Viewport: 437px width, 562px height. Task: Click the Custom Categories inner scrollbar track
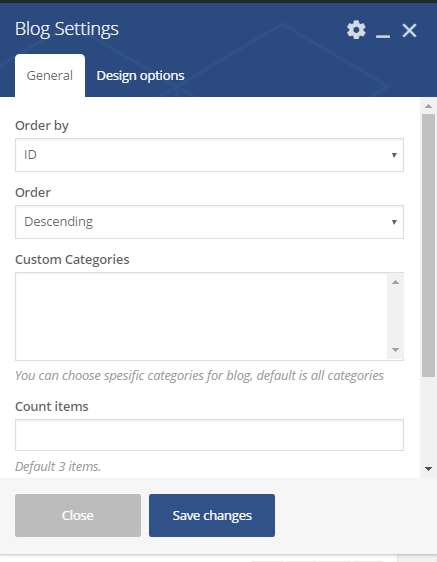(395, 316)
